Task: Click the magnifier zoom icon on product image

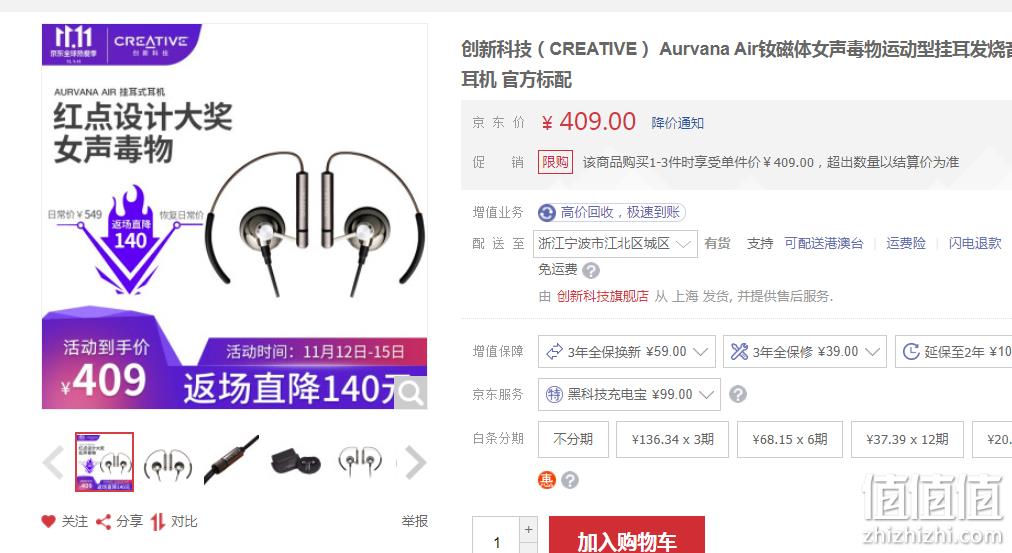Action: point(410,392)
